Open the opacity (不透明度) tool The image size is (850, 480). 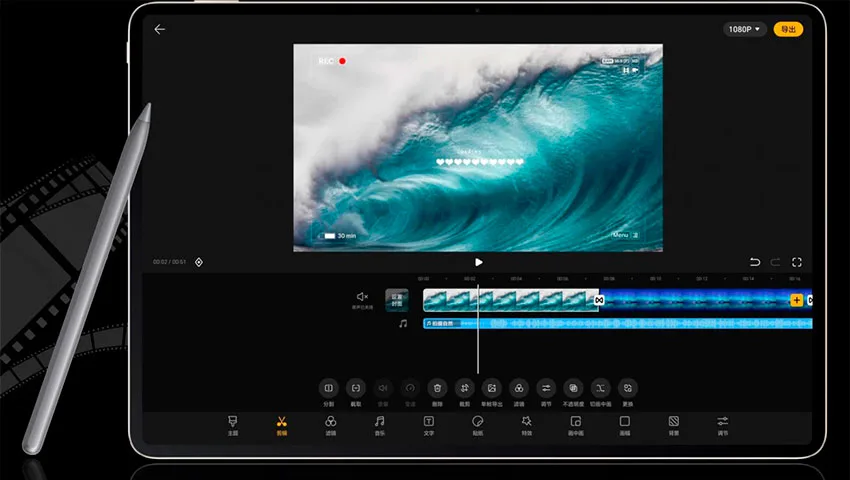(x=573, y=388)
